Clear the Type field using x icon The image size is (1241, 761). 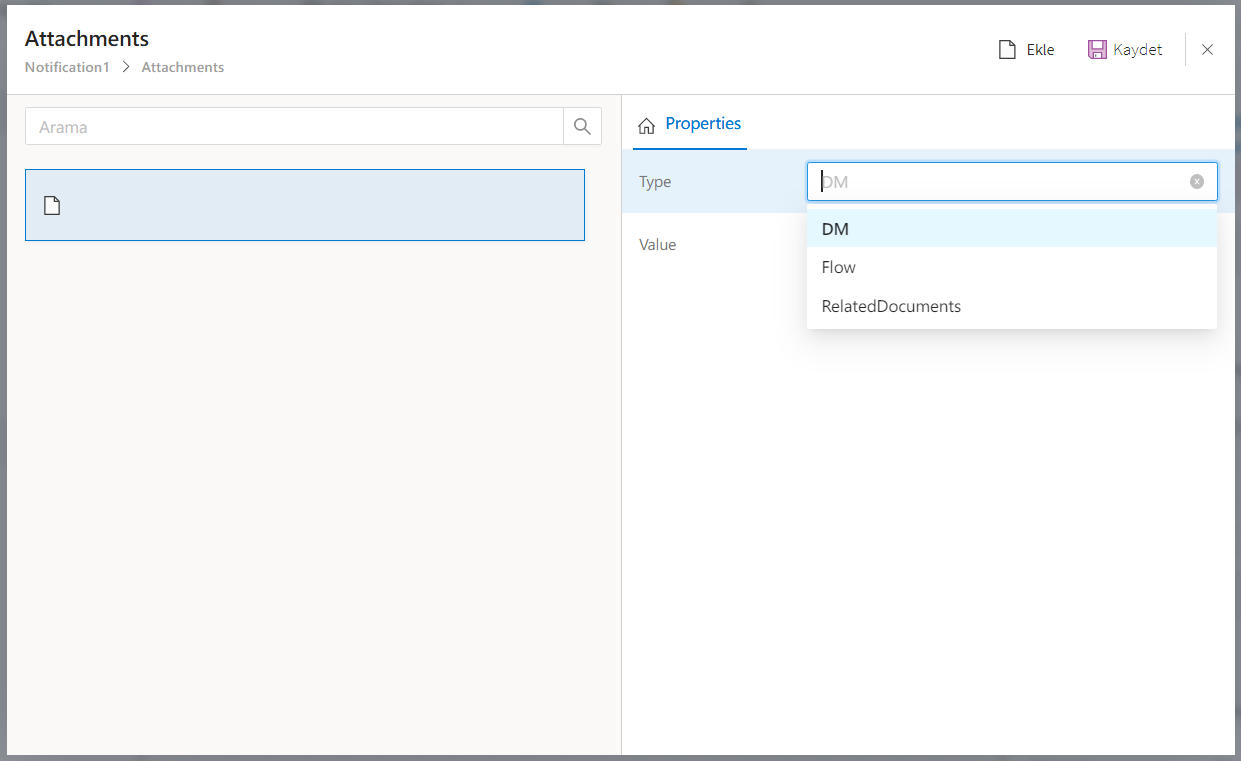click(x=1197, y=182)
